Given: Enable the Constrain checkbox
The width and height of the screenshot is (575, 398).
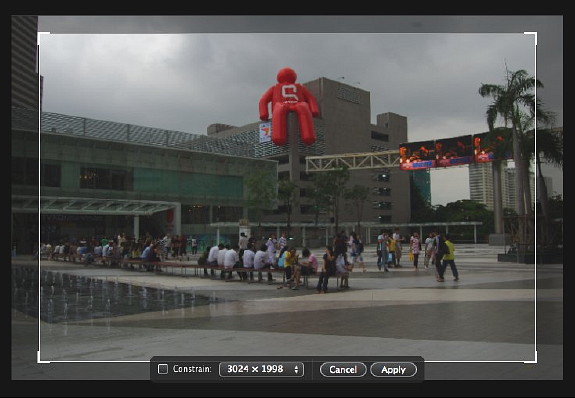Looking at the screenshot, I should (162, 369).
